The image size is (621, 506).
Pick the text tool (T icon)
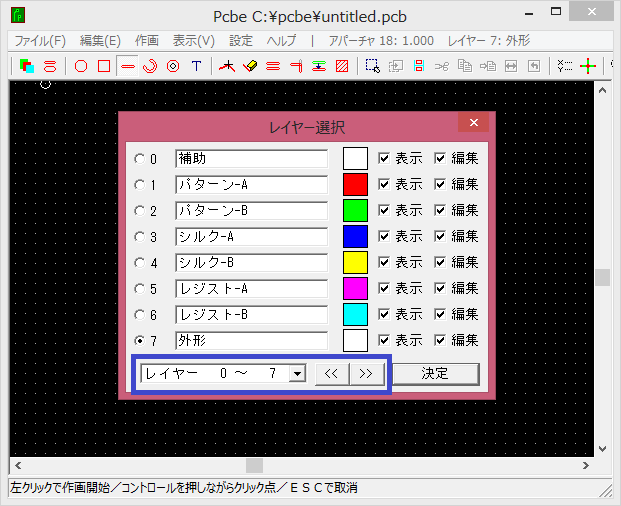pos(196,67)
